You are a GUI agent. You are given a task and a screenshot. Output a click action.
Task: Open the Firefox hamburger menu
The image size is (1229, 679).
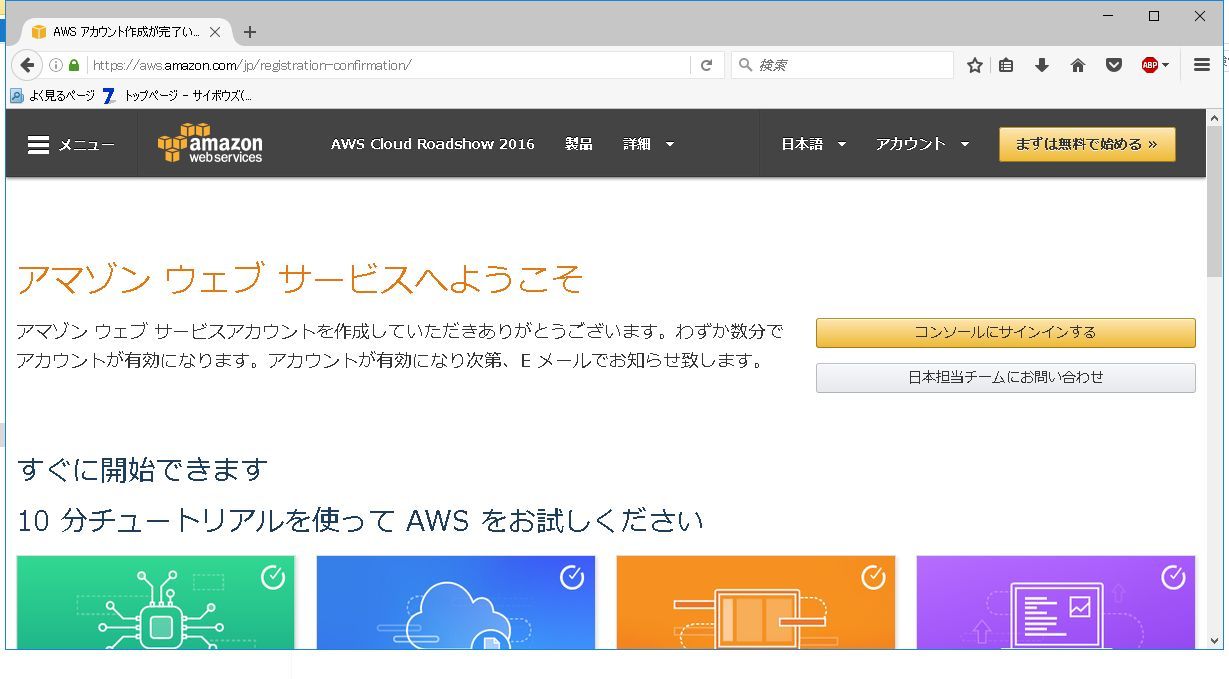tap(1202, 65)
